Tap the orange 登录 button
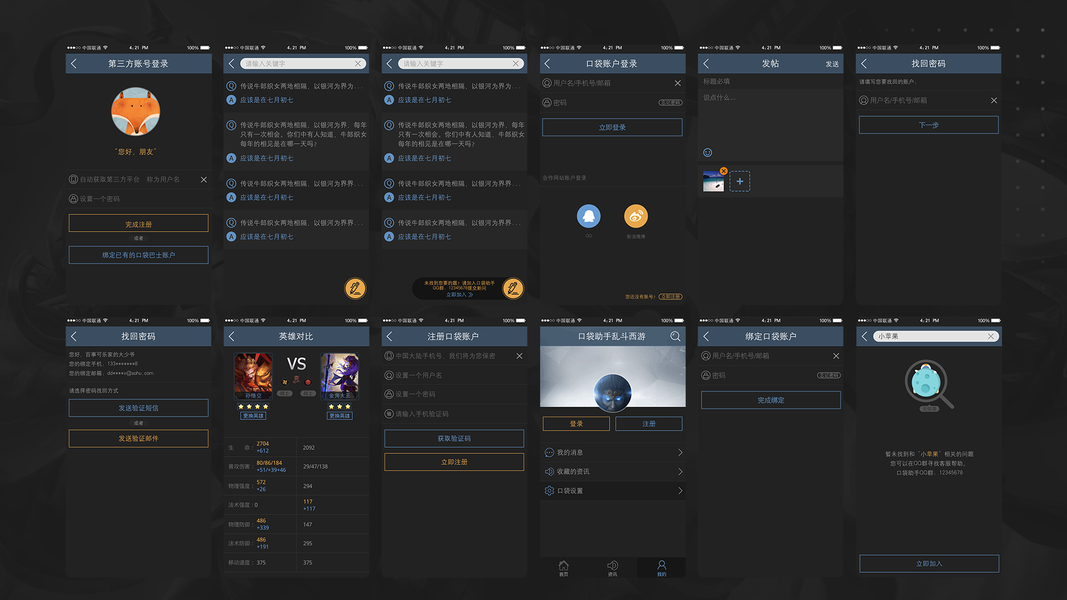This screenshot has width=1067, height=600. click(x=576, y=424)
